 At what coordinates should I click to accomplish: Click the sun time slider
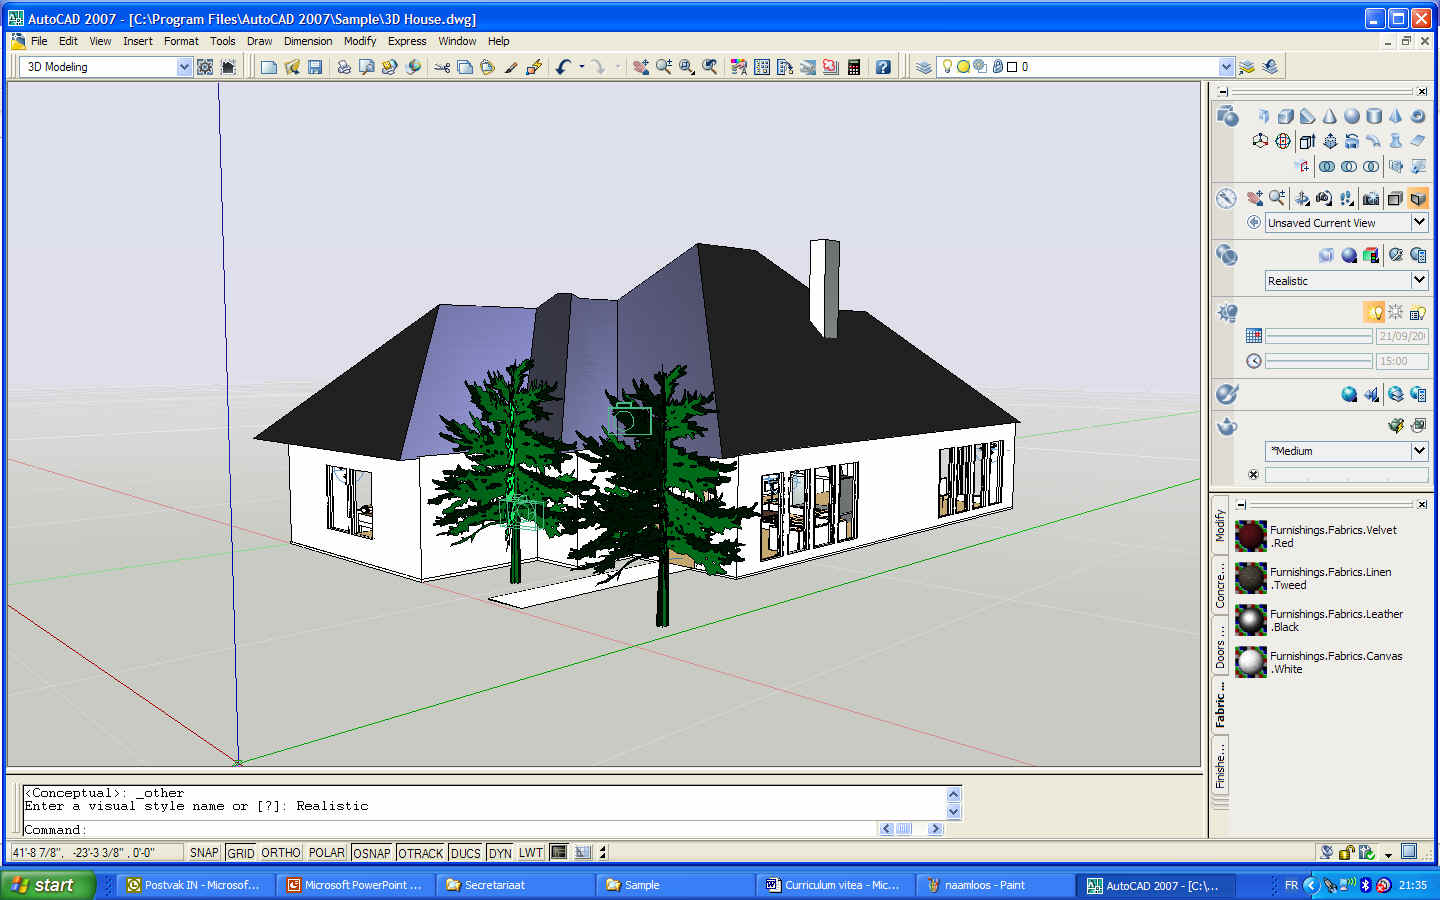point(1319,361)
